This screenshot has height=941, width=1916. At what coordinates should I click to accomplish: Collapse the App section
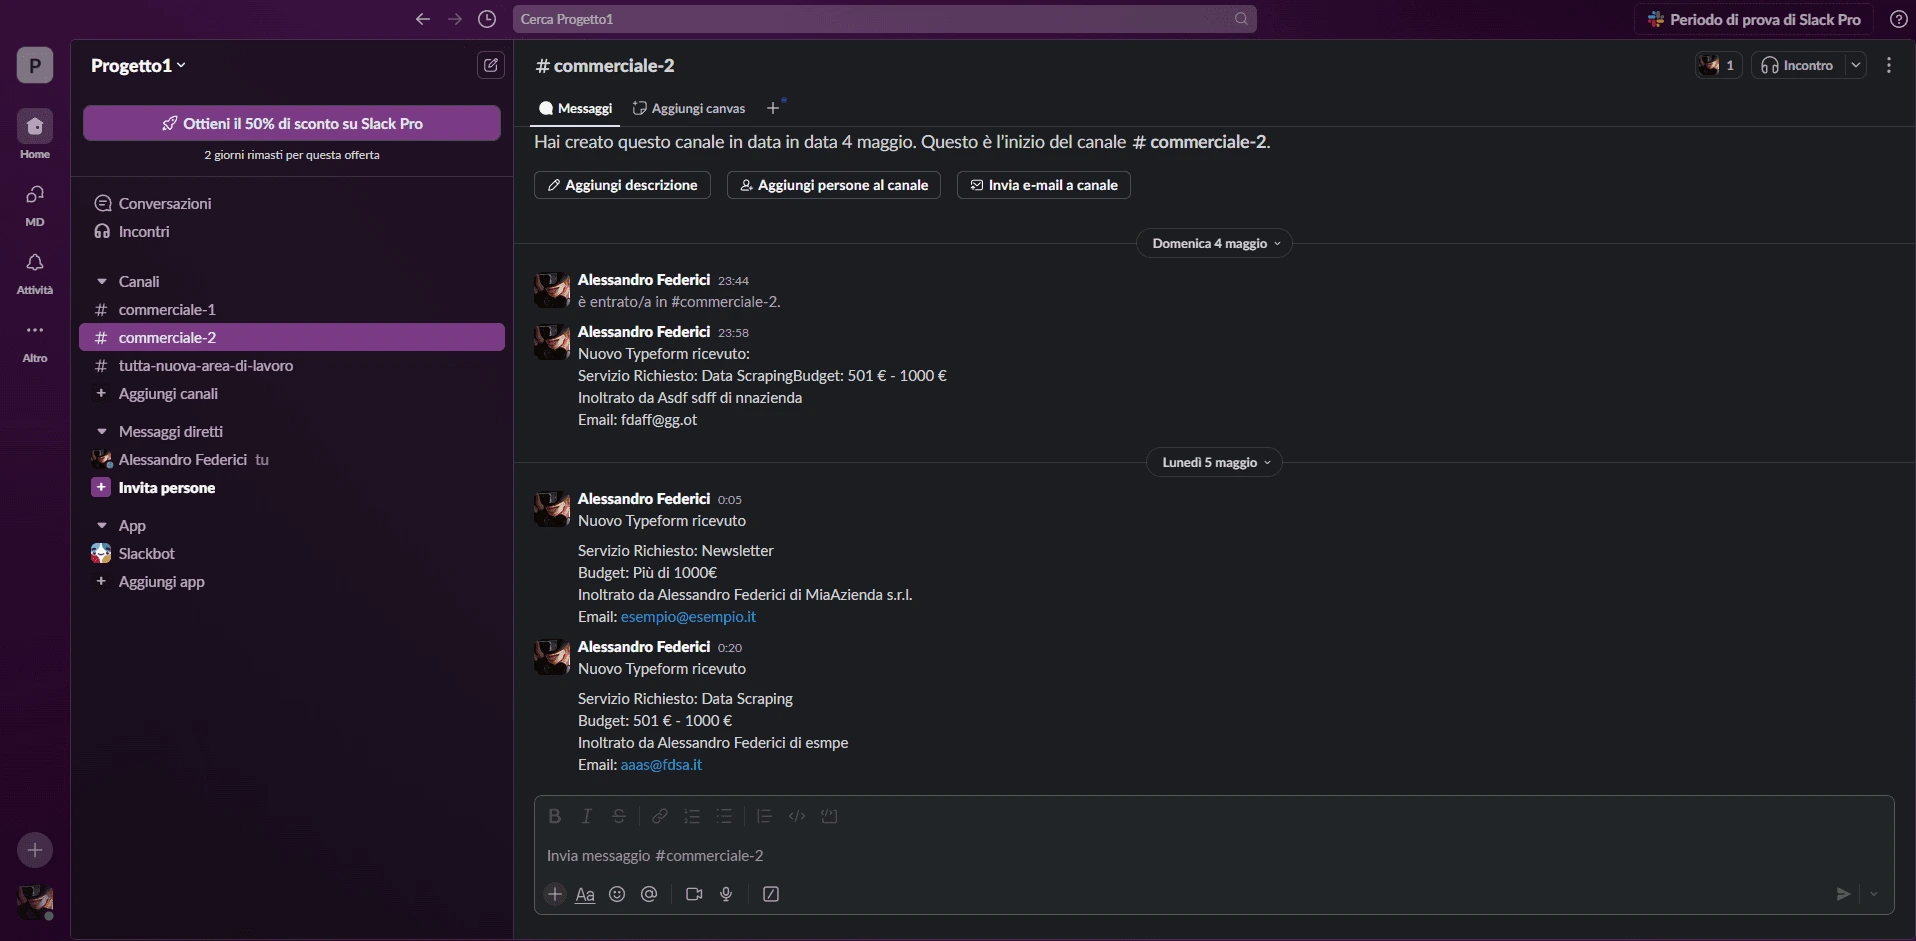[x=102, y=526]
